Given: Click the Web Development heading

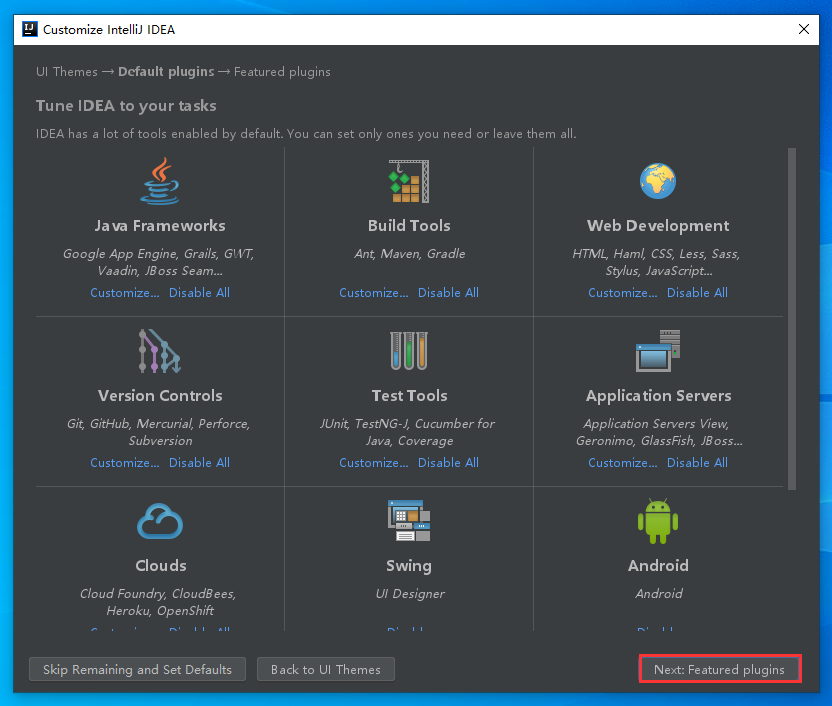Looking at the screenshot, I should tap(658, 225).
